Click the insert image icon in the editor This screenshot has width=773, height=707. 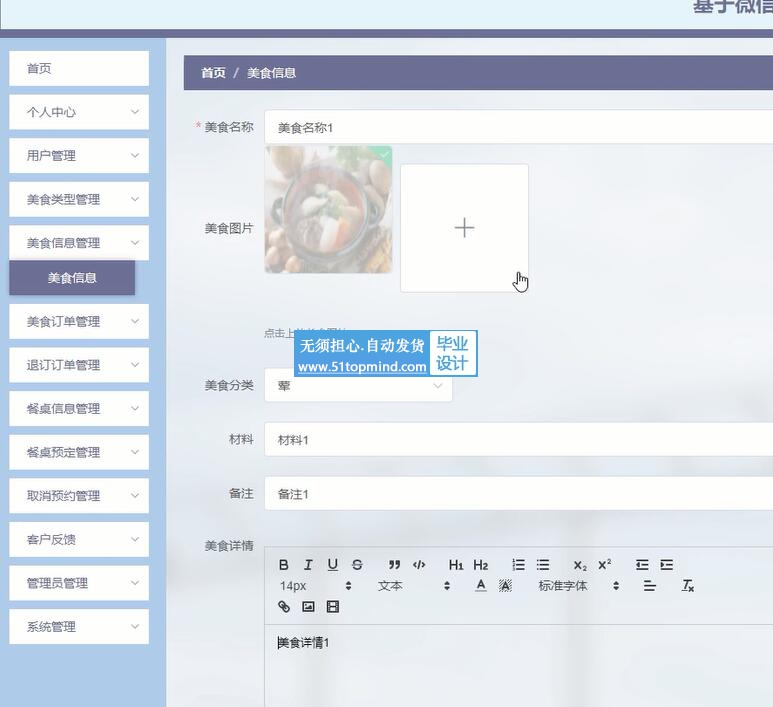[308, 607]
